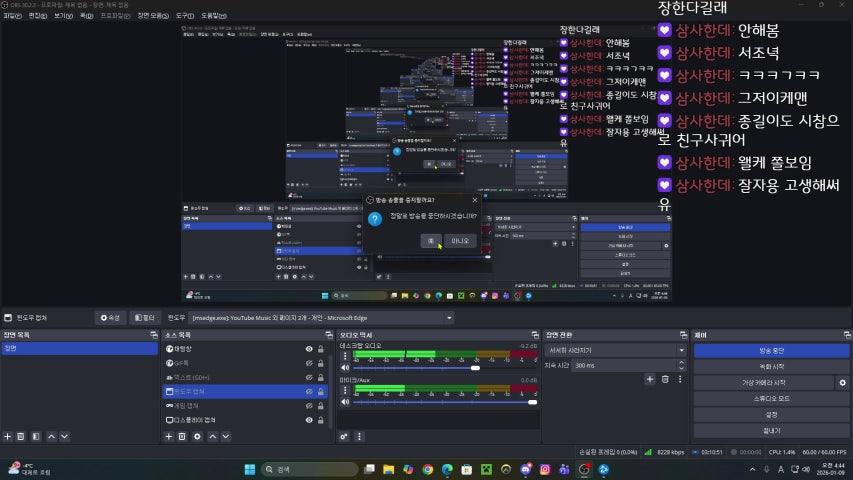Open virtual camera settings gear icon
853x480 pixels.
pyautogui.click(x=842, y=383)
